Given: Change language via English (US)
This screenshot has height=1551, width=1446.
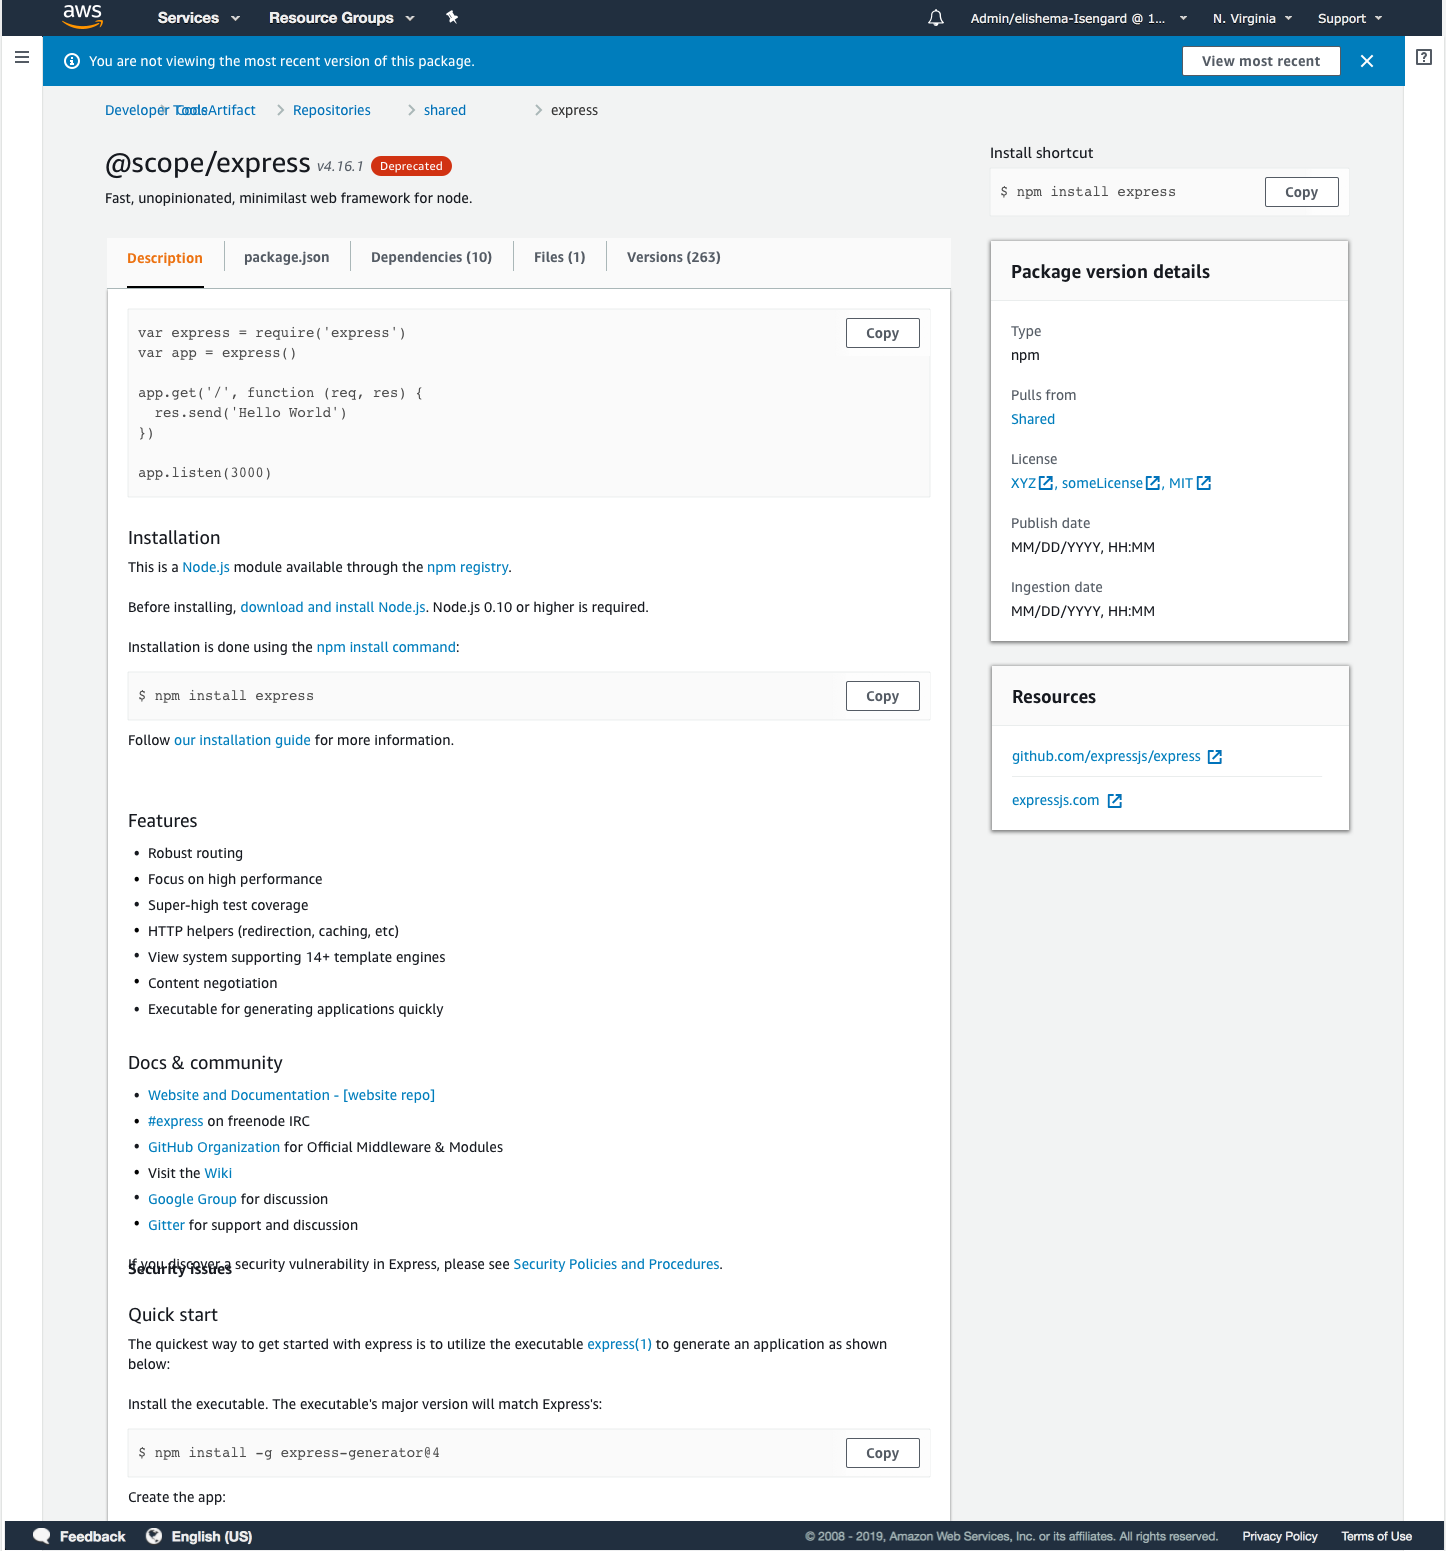Looking at the screenshot, I should [211, 1536].
